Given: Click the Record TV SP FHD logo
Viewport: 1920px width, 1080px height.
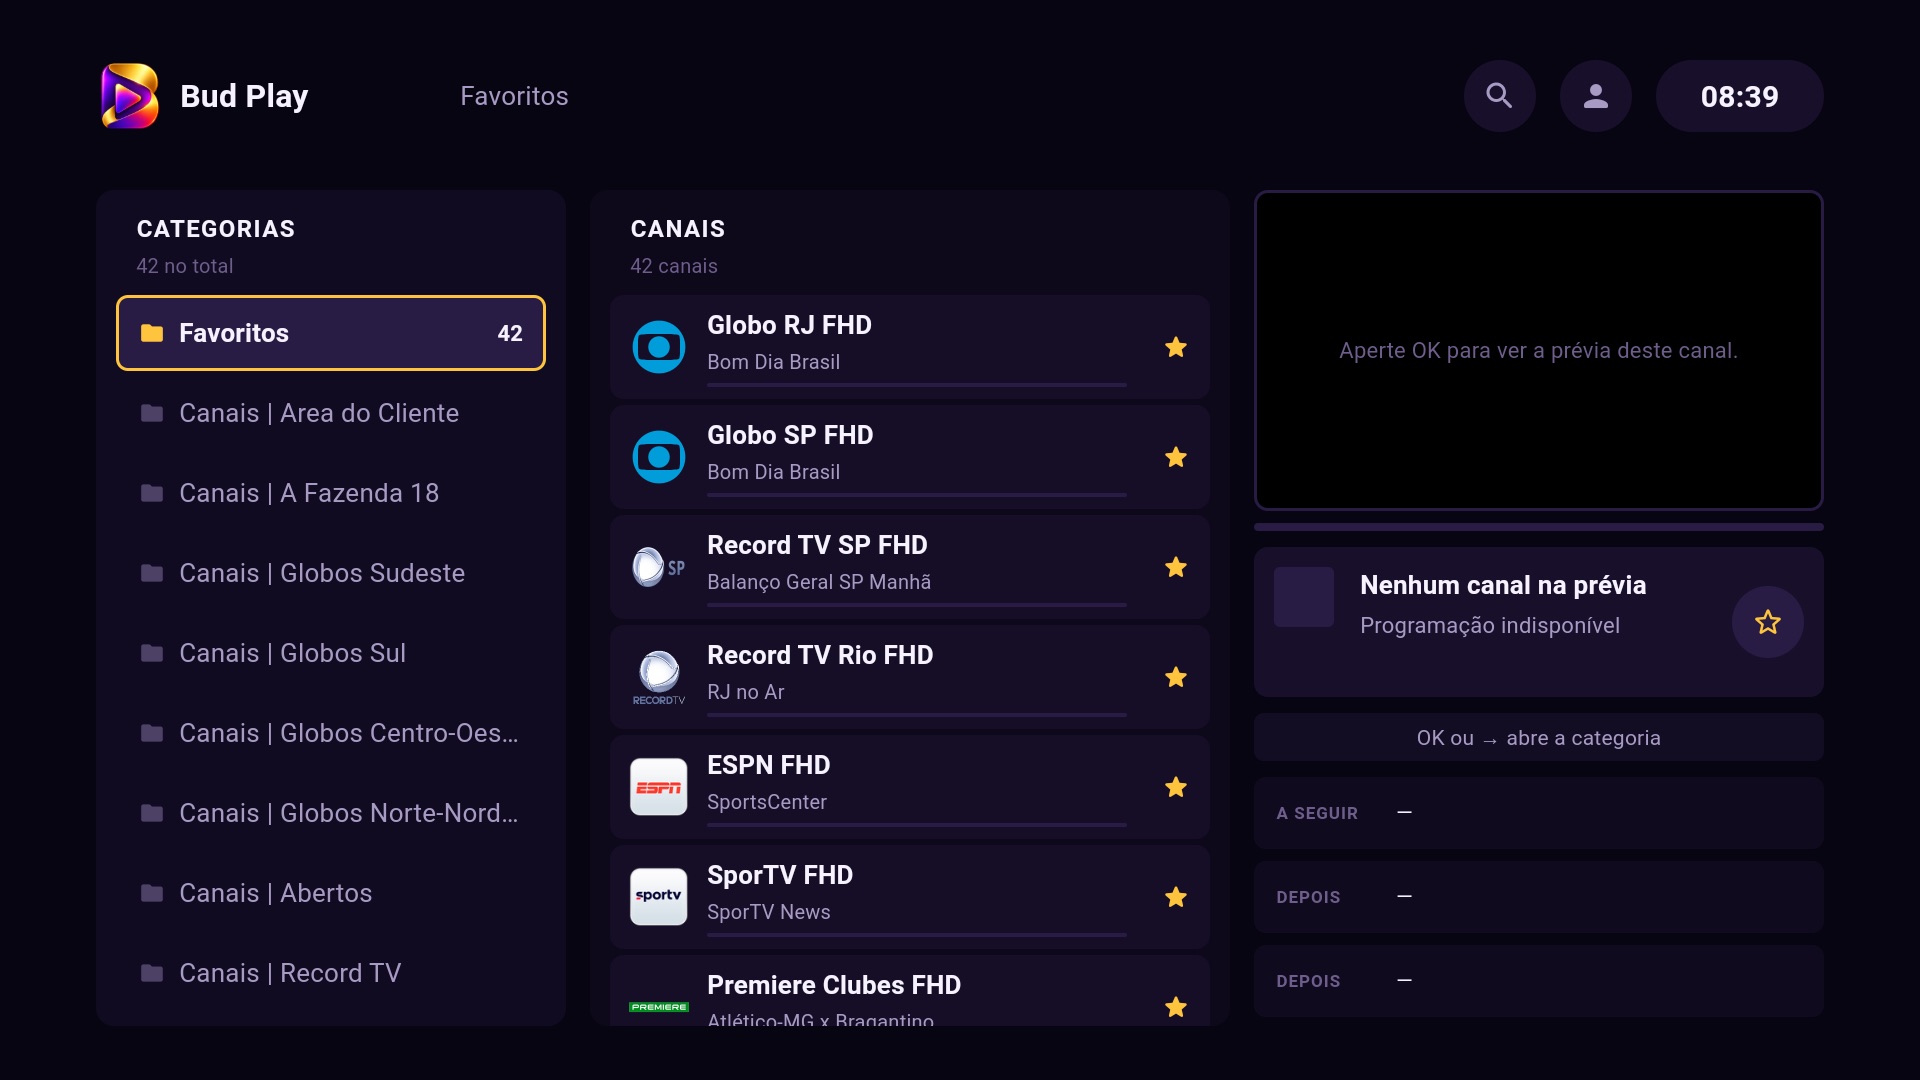Looking at the screenshot, I should click(x=659, y=567).
